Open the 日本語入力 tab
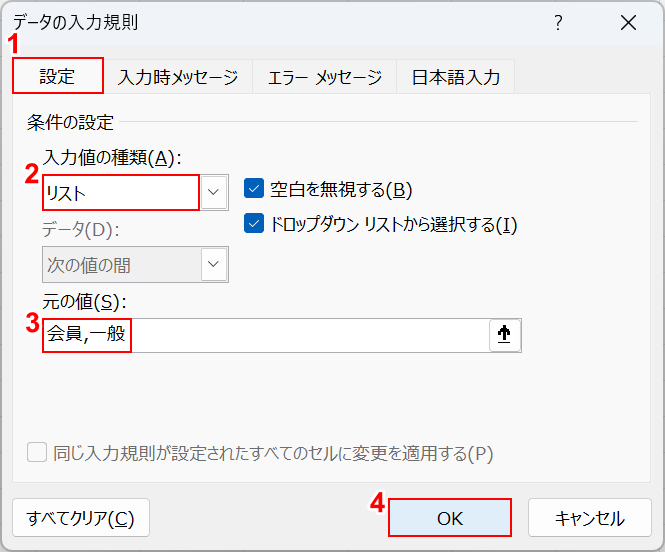The height and width of the screenshot is (552, 665). point(456,77)
